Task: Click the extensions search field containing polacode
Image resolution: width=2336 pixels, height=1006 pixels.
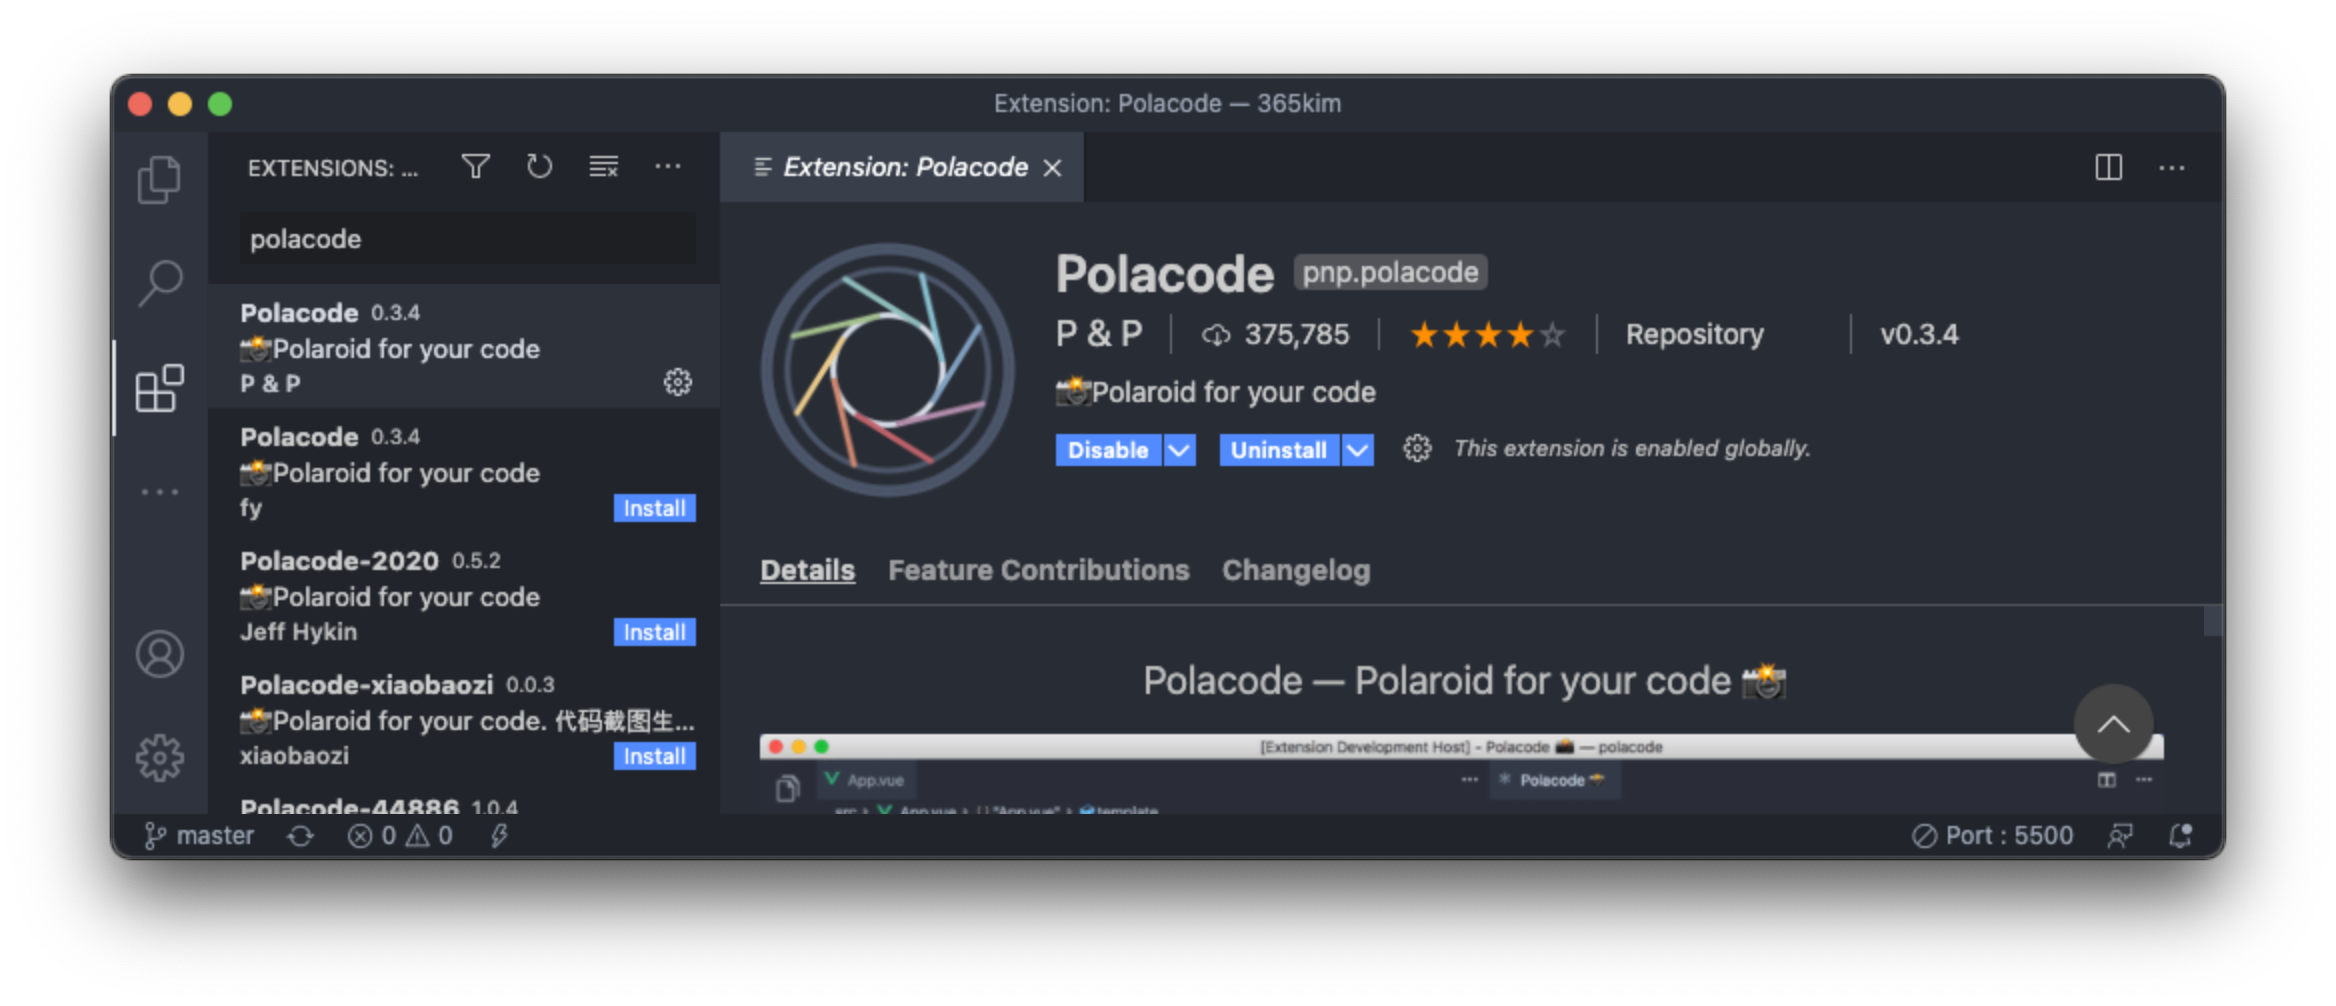Action: (468, 239)
